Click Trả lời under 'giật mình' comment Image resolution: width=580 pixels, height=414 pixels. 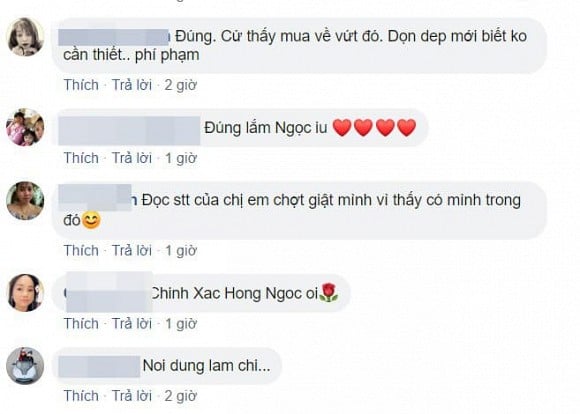[132, 250]
